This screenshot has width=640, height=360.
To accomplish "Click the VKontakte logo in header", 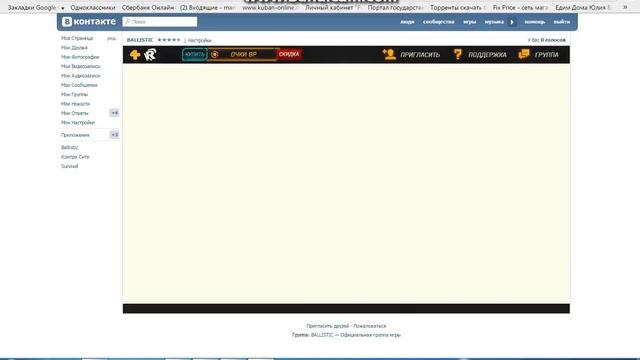I will (x=89, y=22).
